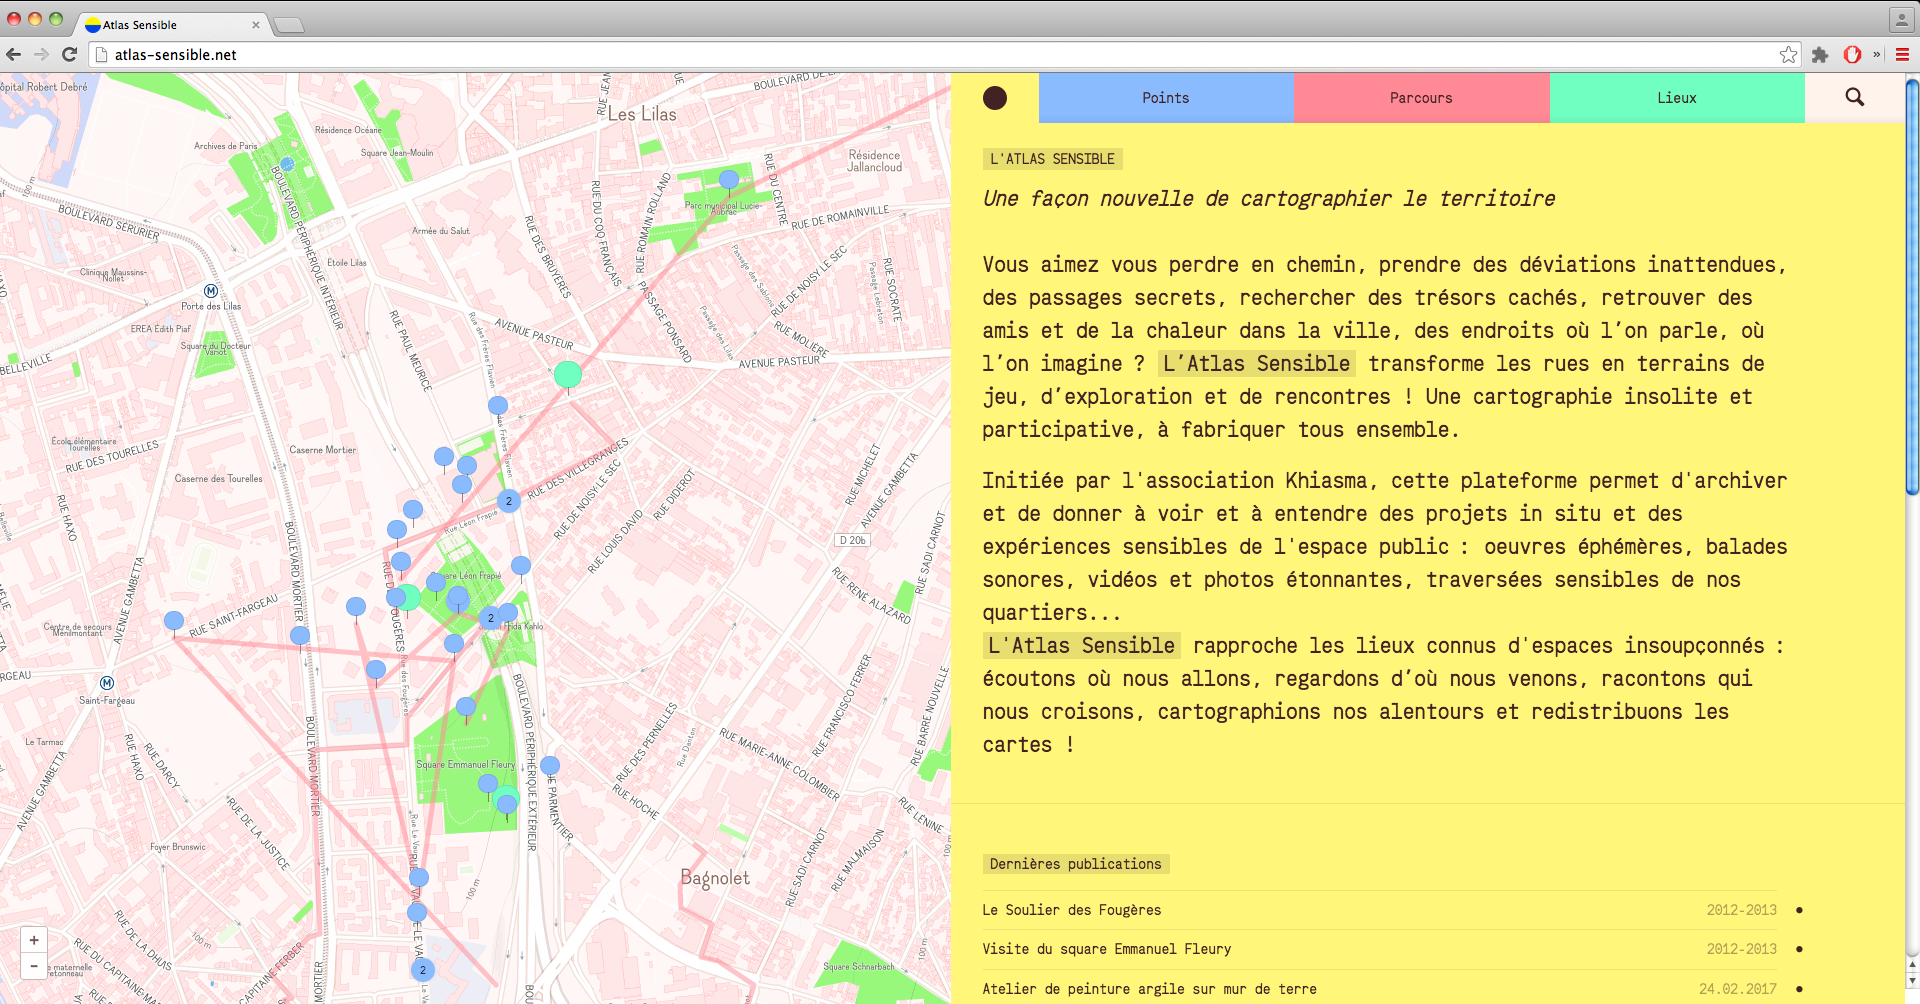Click the highlighted L'Atlas Sensible text in first paragraph
Screen dimensions: 1920x1004
[x=1256, y=364]
